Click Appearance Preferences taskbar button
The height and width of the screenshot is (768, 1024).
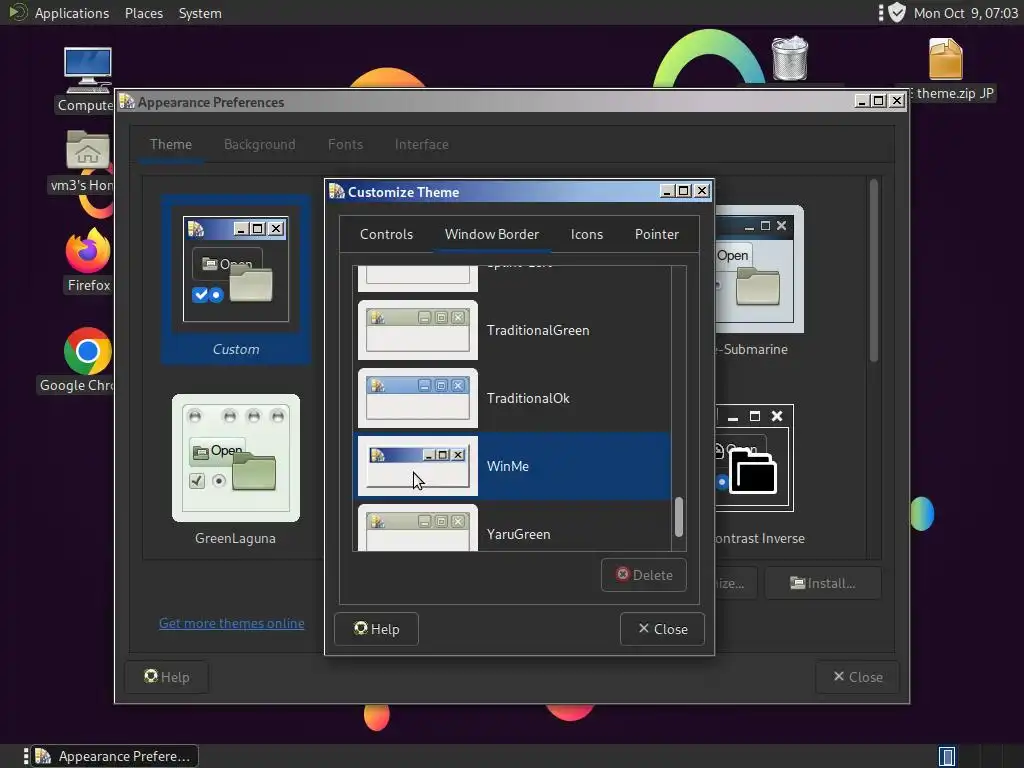pos(115,756)
